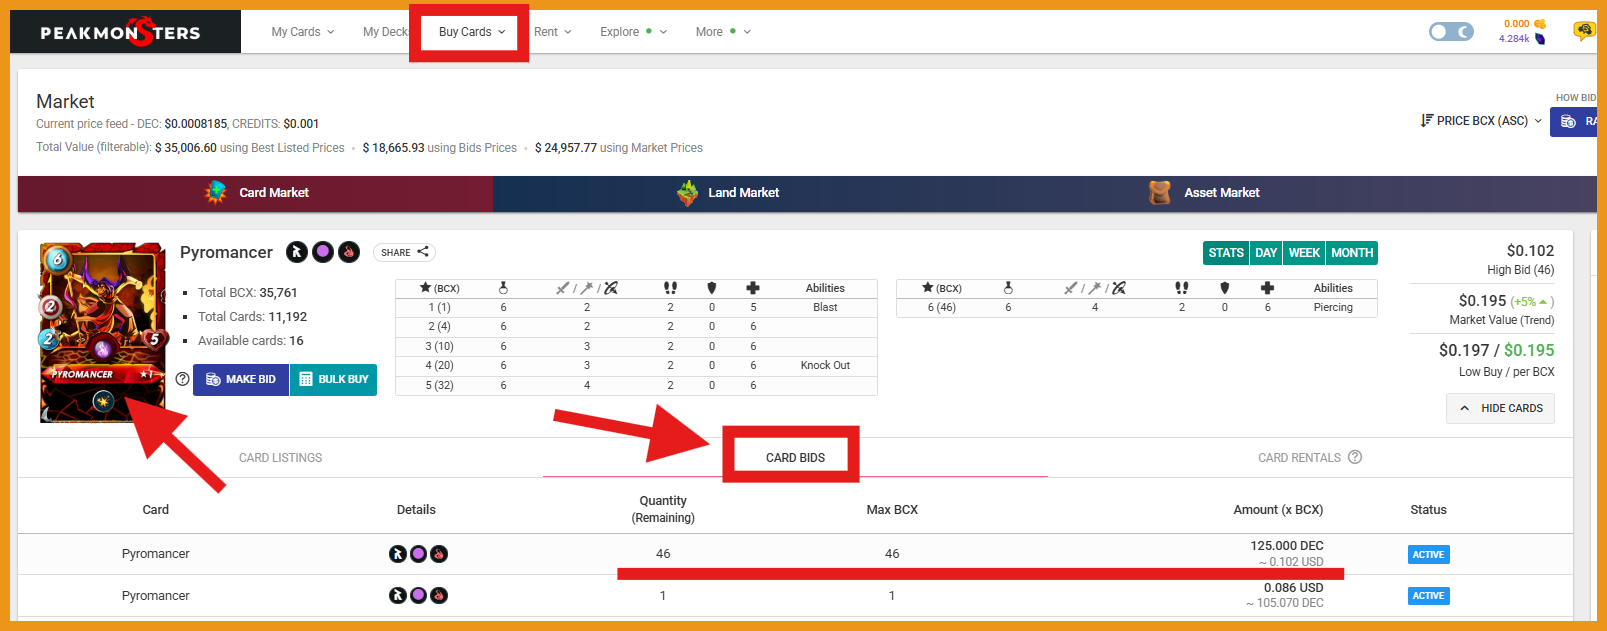1607x631 pixels.
Task: Switch to the Card Market tab
Action: (255, 193)
